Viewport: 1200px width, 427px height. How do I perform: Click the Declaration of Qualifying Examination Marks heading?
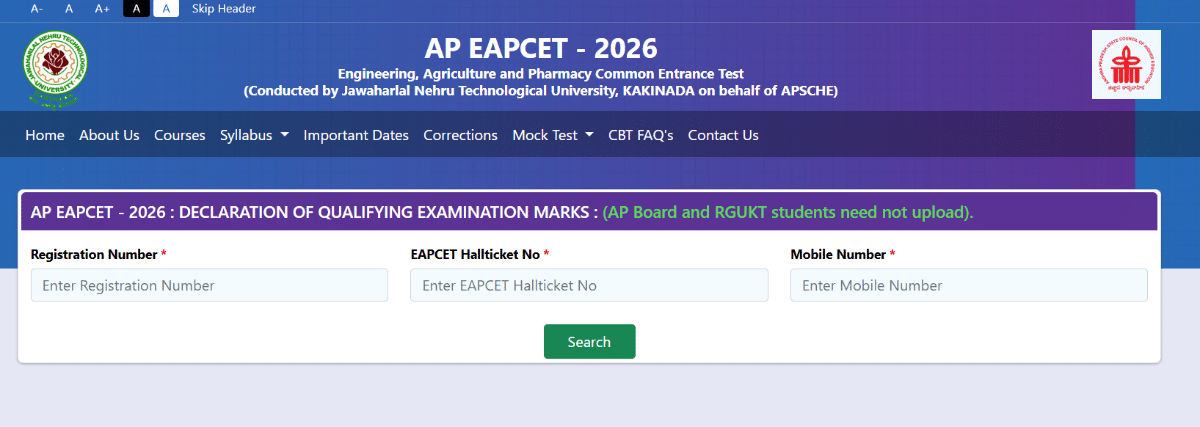pyautogui.click(x=314, y=212)
